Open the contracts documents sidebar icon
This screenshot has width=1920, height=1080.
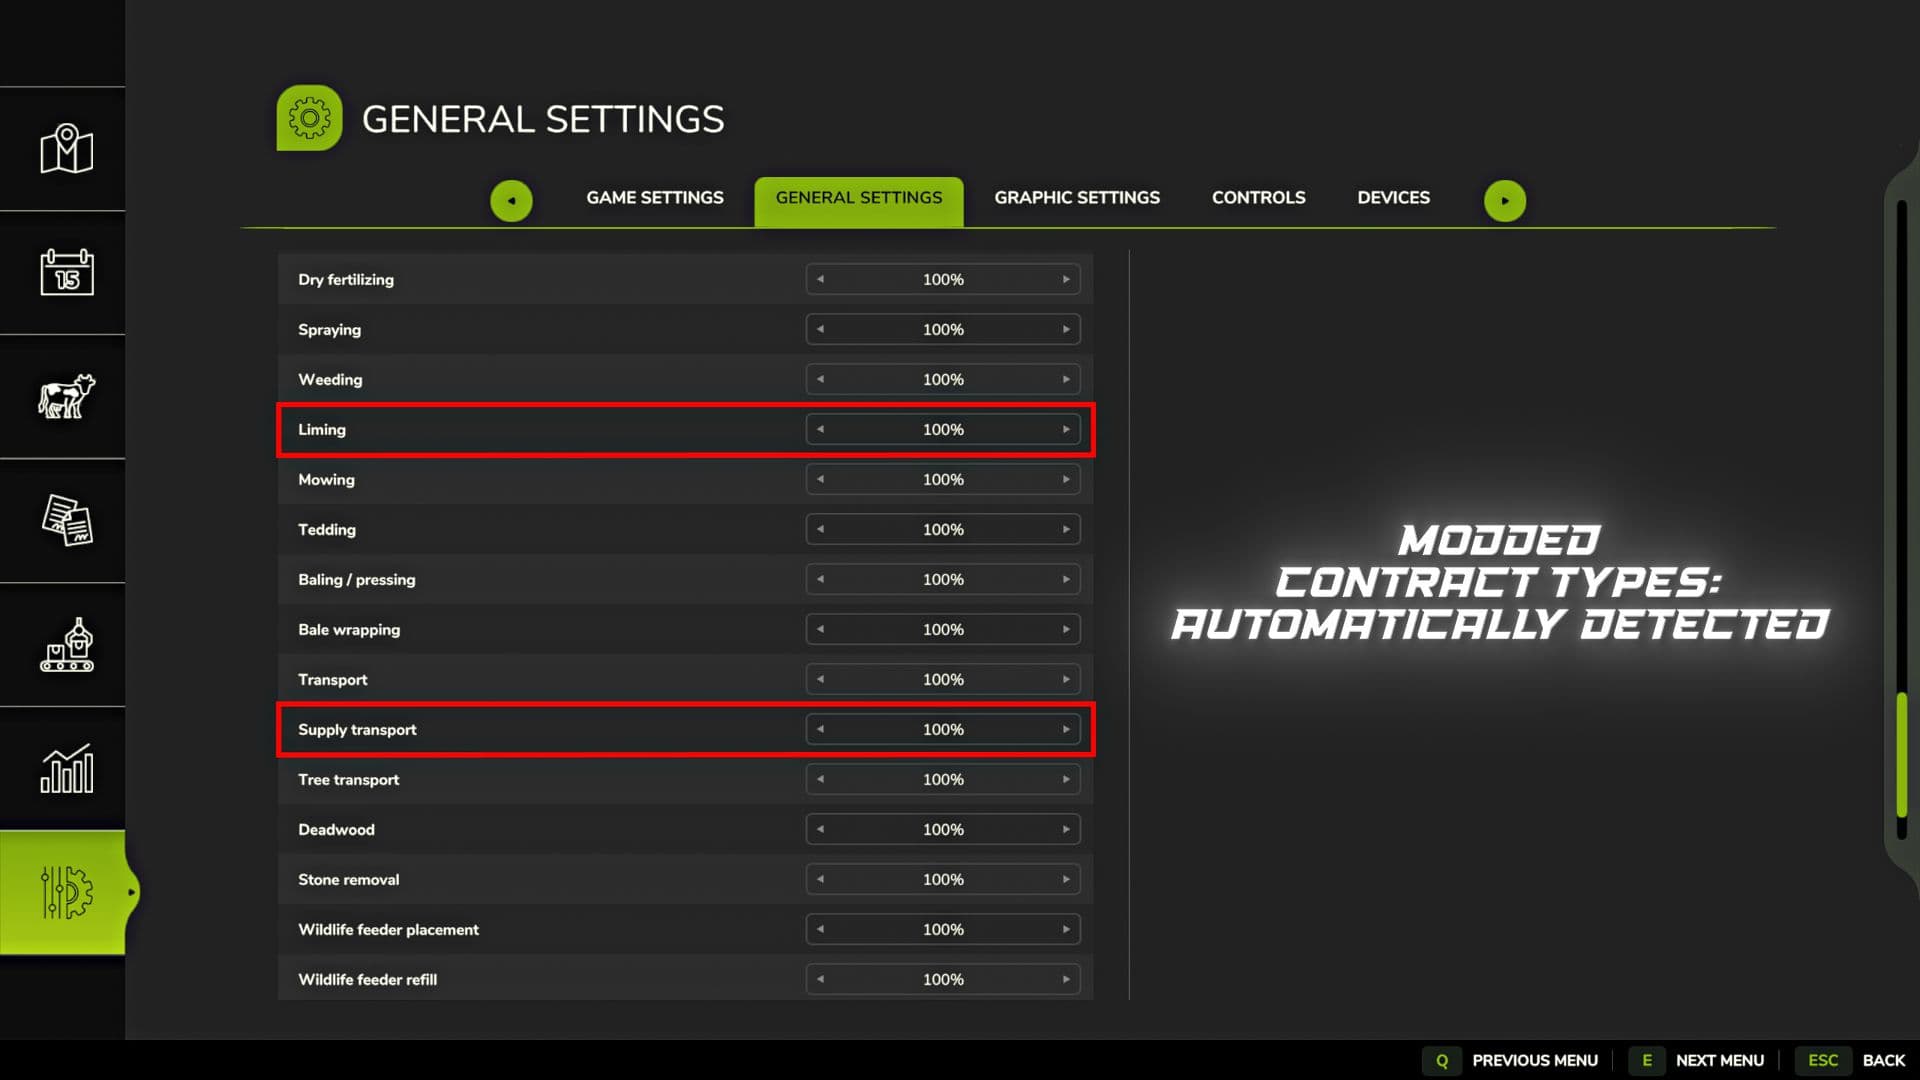66,520
